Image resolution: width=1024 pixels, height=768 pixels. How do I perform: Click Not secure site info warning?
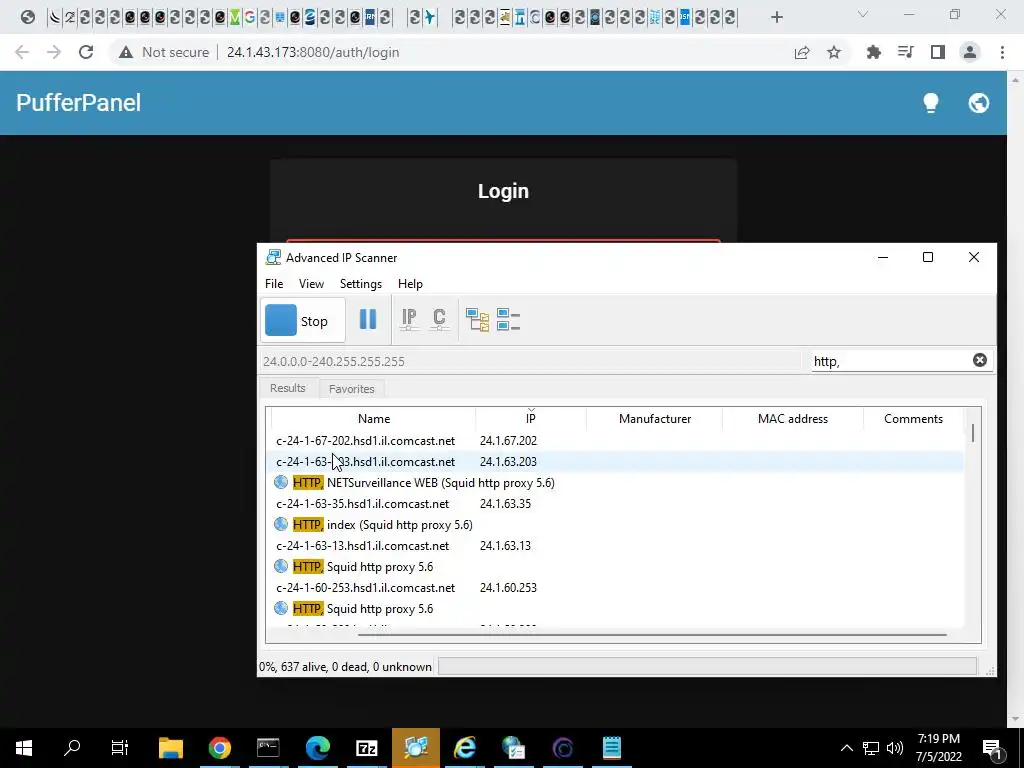click(x=164, y=52)
